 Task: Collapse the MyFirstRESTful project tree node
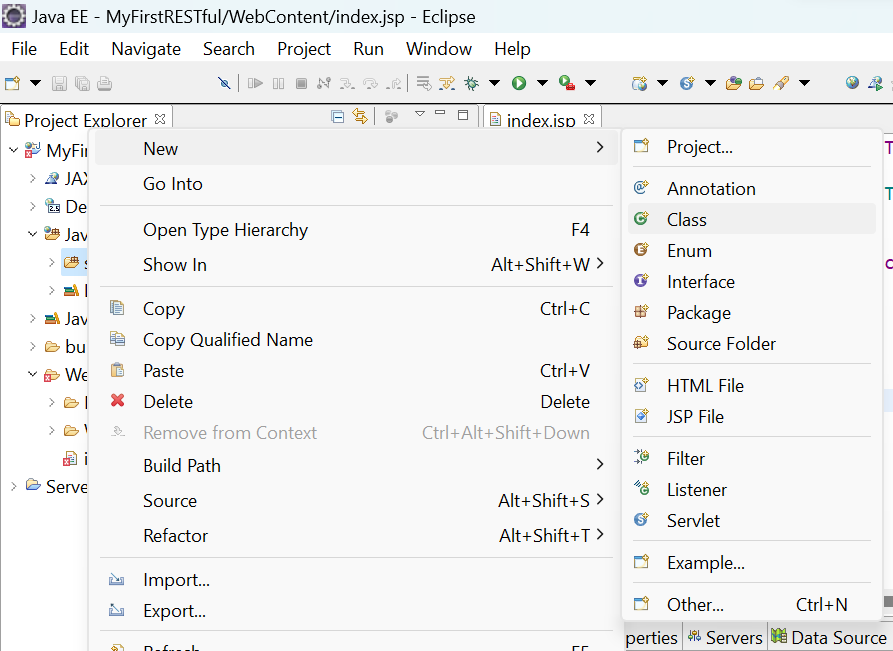pyautogui.click(x=14, y=150)
